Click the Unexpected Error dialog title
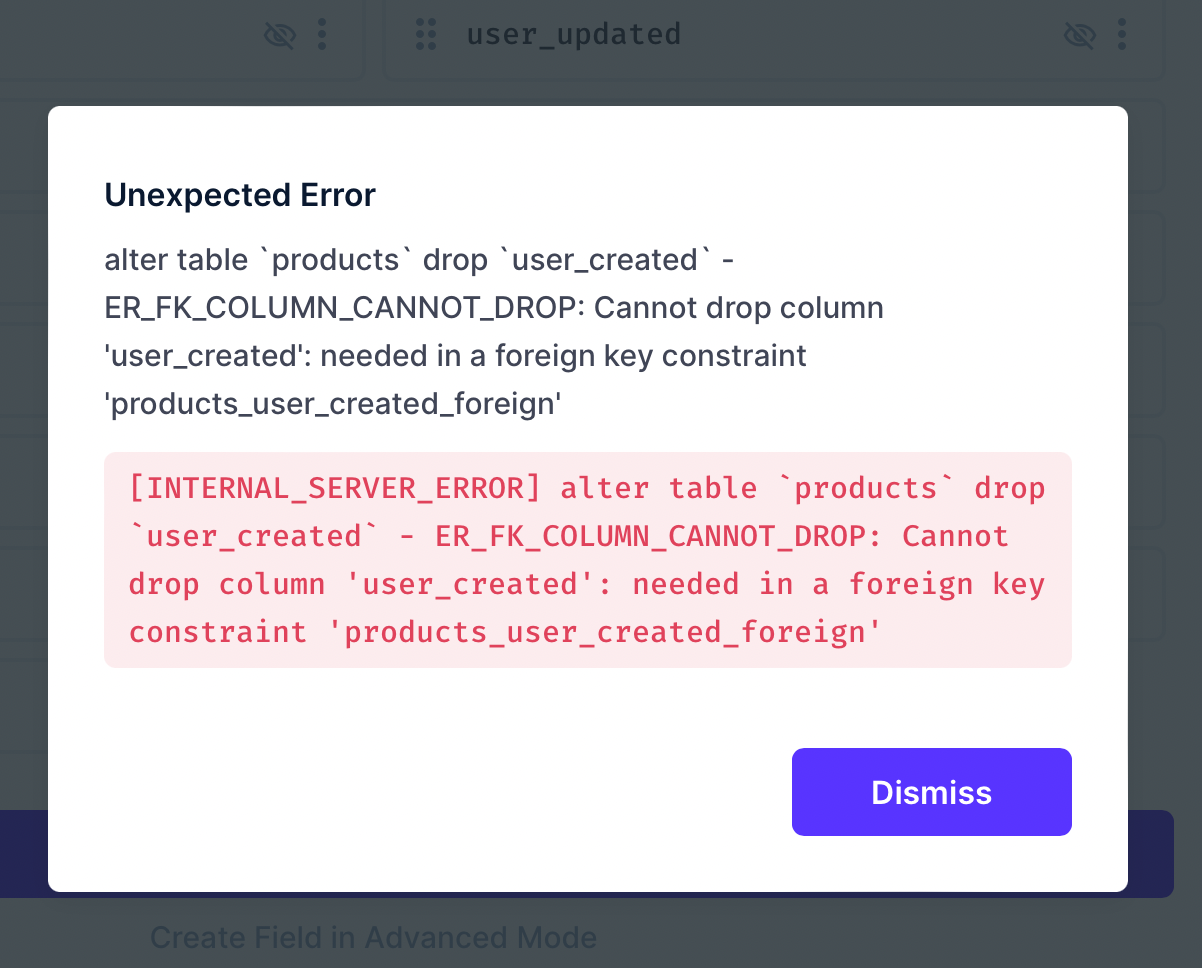The image size is (1202, 968). click(240, 194)
